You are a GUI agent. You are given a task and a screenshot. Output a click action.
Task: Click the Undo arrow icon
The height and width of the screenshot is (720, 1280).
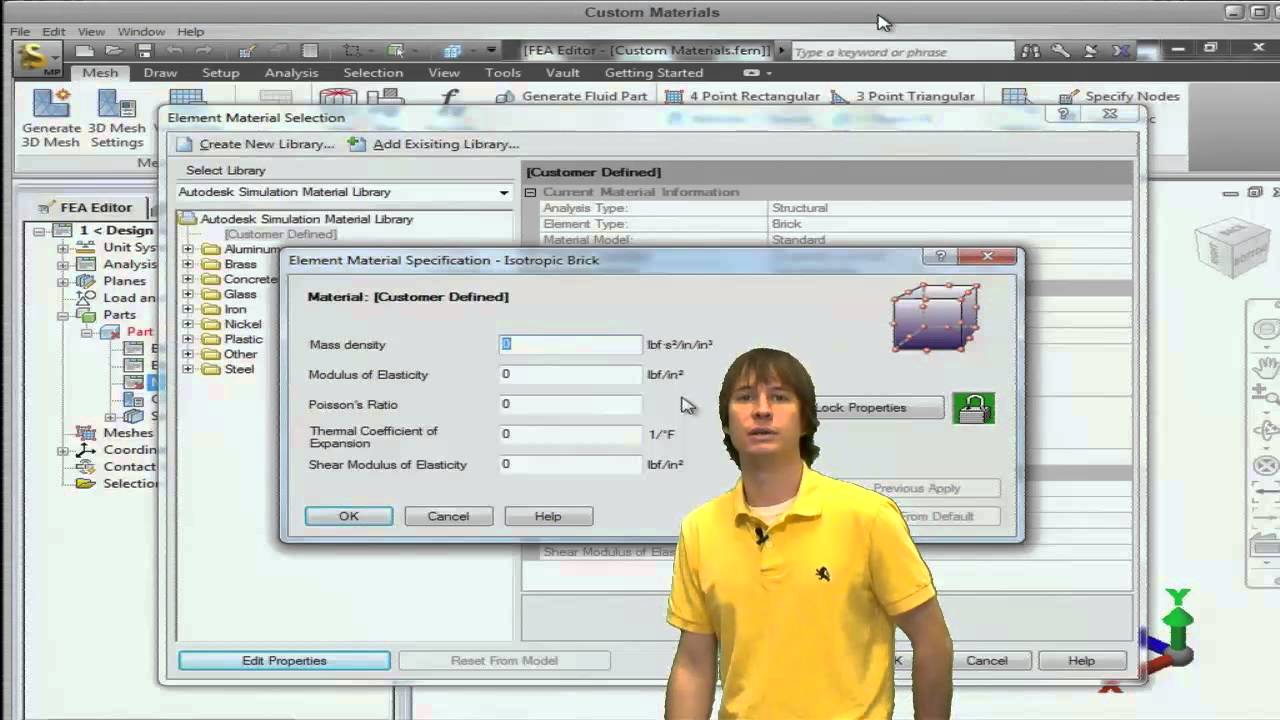click(x=175, y=51)
